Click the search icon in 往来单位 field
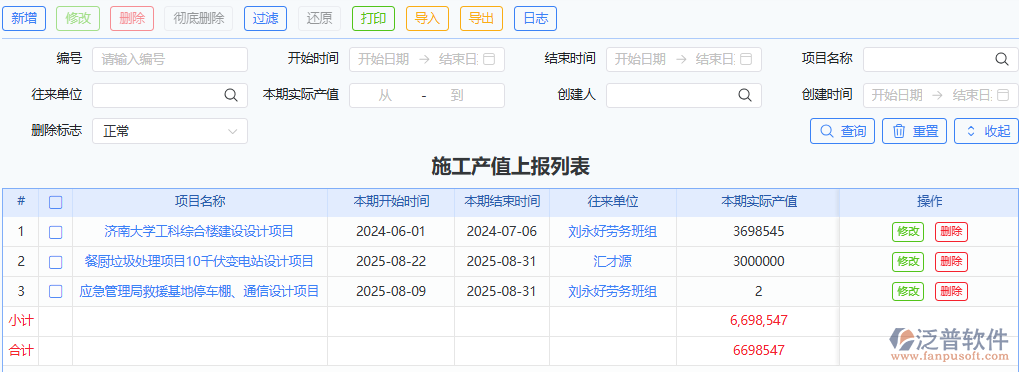The height and width of the screenshot is (372, 1019). pyautogui.click(x=231, y=95)
